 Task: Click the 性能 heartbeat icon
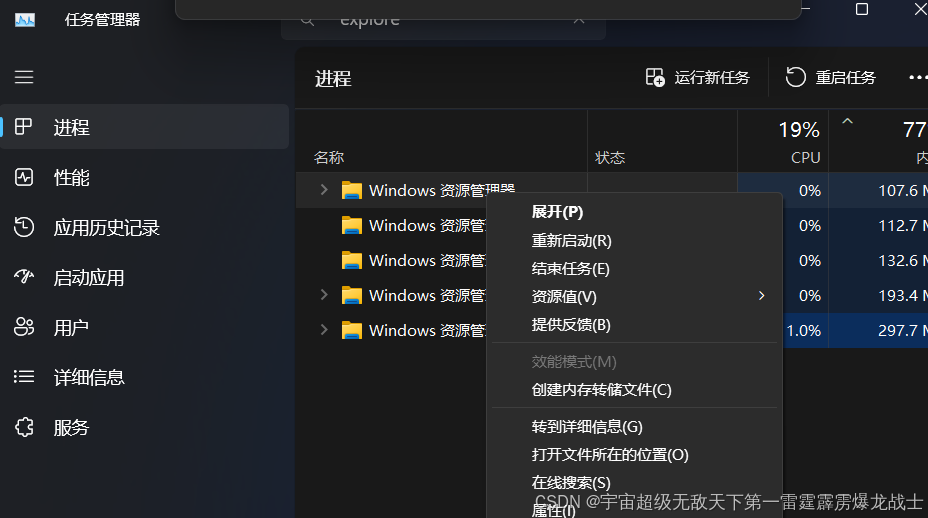[24, 177]
